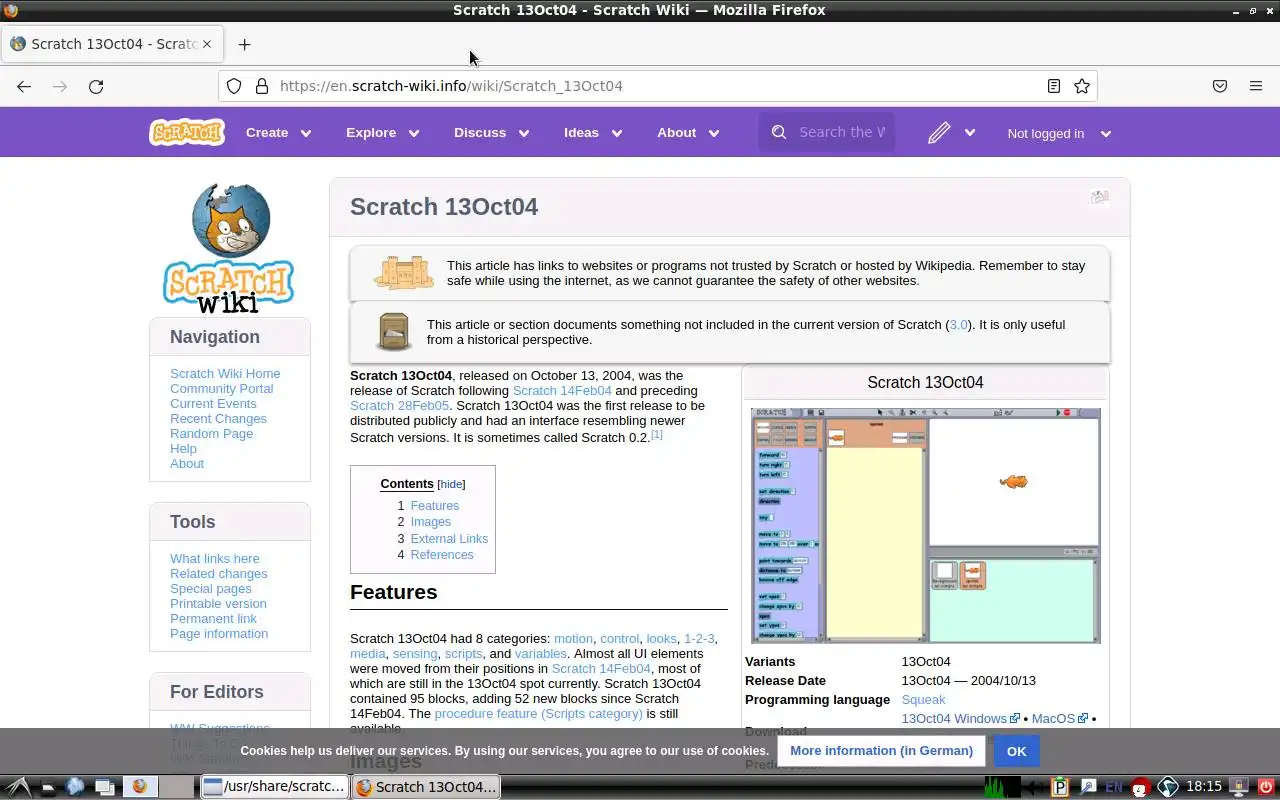
Task: Open Community Portal link
Action: coord(221,388)
